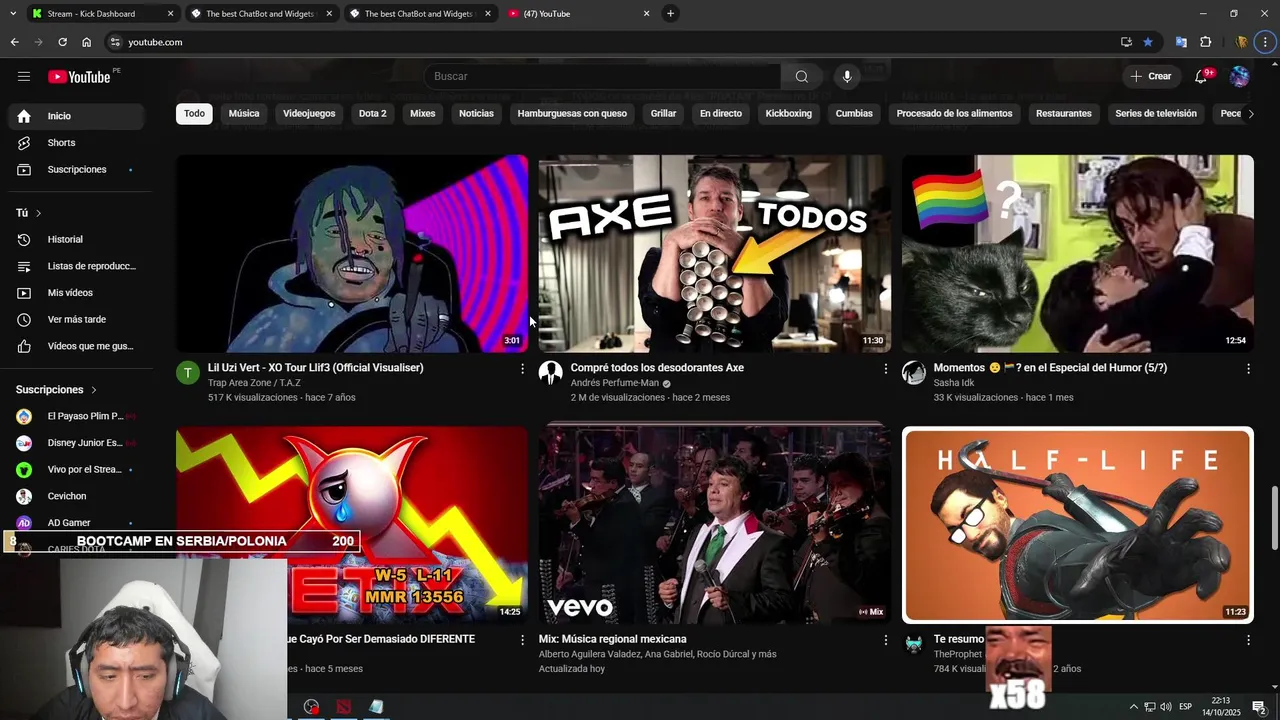Click the search magnifier button
The height and width of the screenshot is (720, 1280).
click(801, 76)
